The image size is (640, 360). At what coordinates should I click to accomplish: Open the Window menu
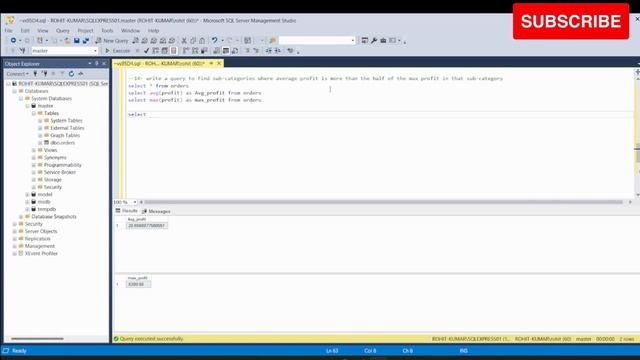pos(130,31)
